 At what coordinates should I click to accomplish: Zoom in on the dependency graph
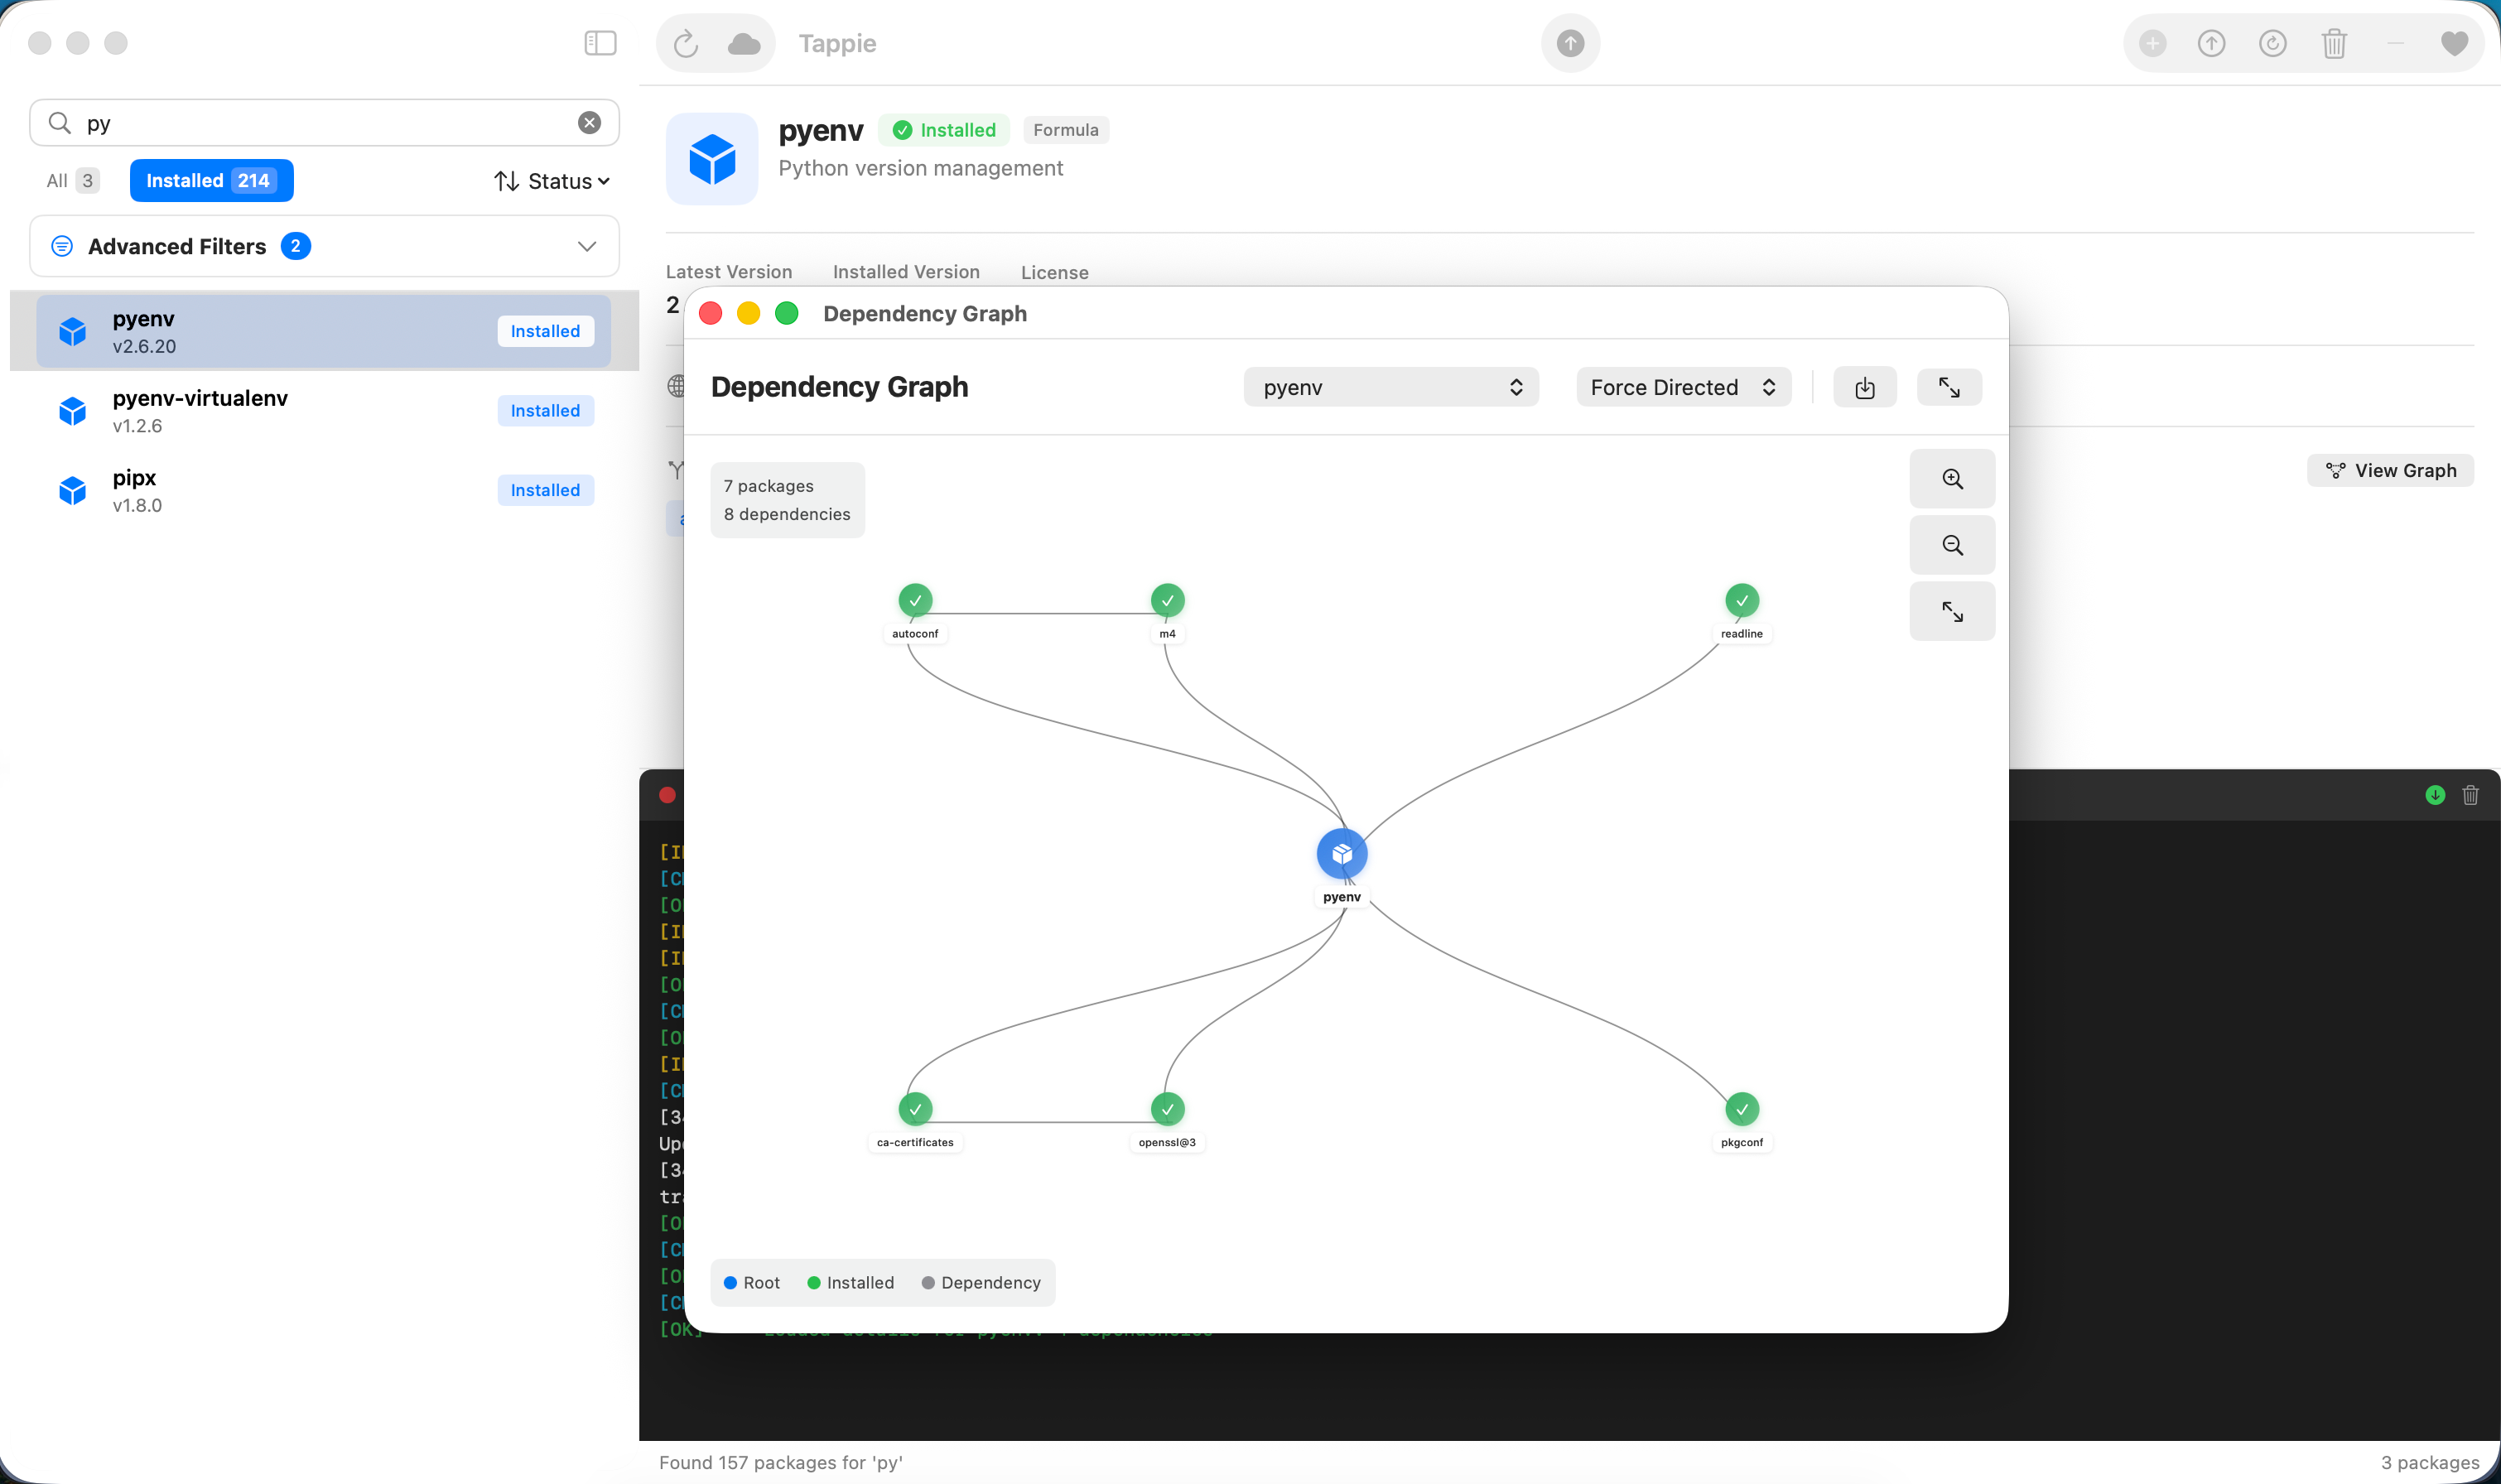point(1951,479)
